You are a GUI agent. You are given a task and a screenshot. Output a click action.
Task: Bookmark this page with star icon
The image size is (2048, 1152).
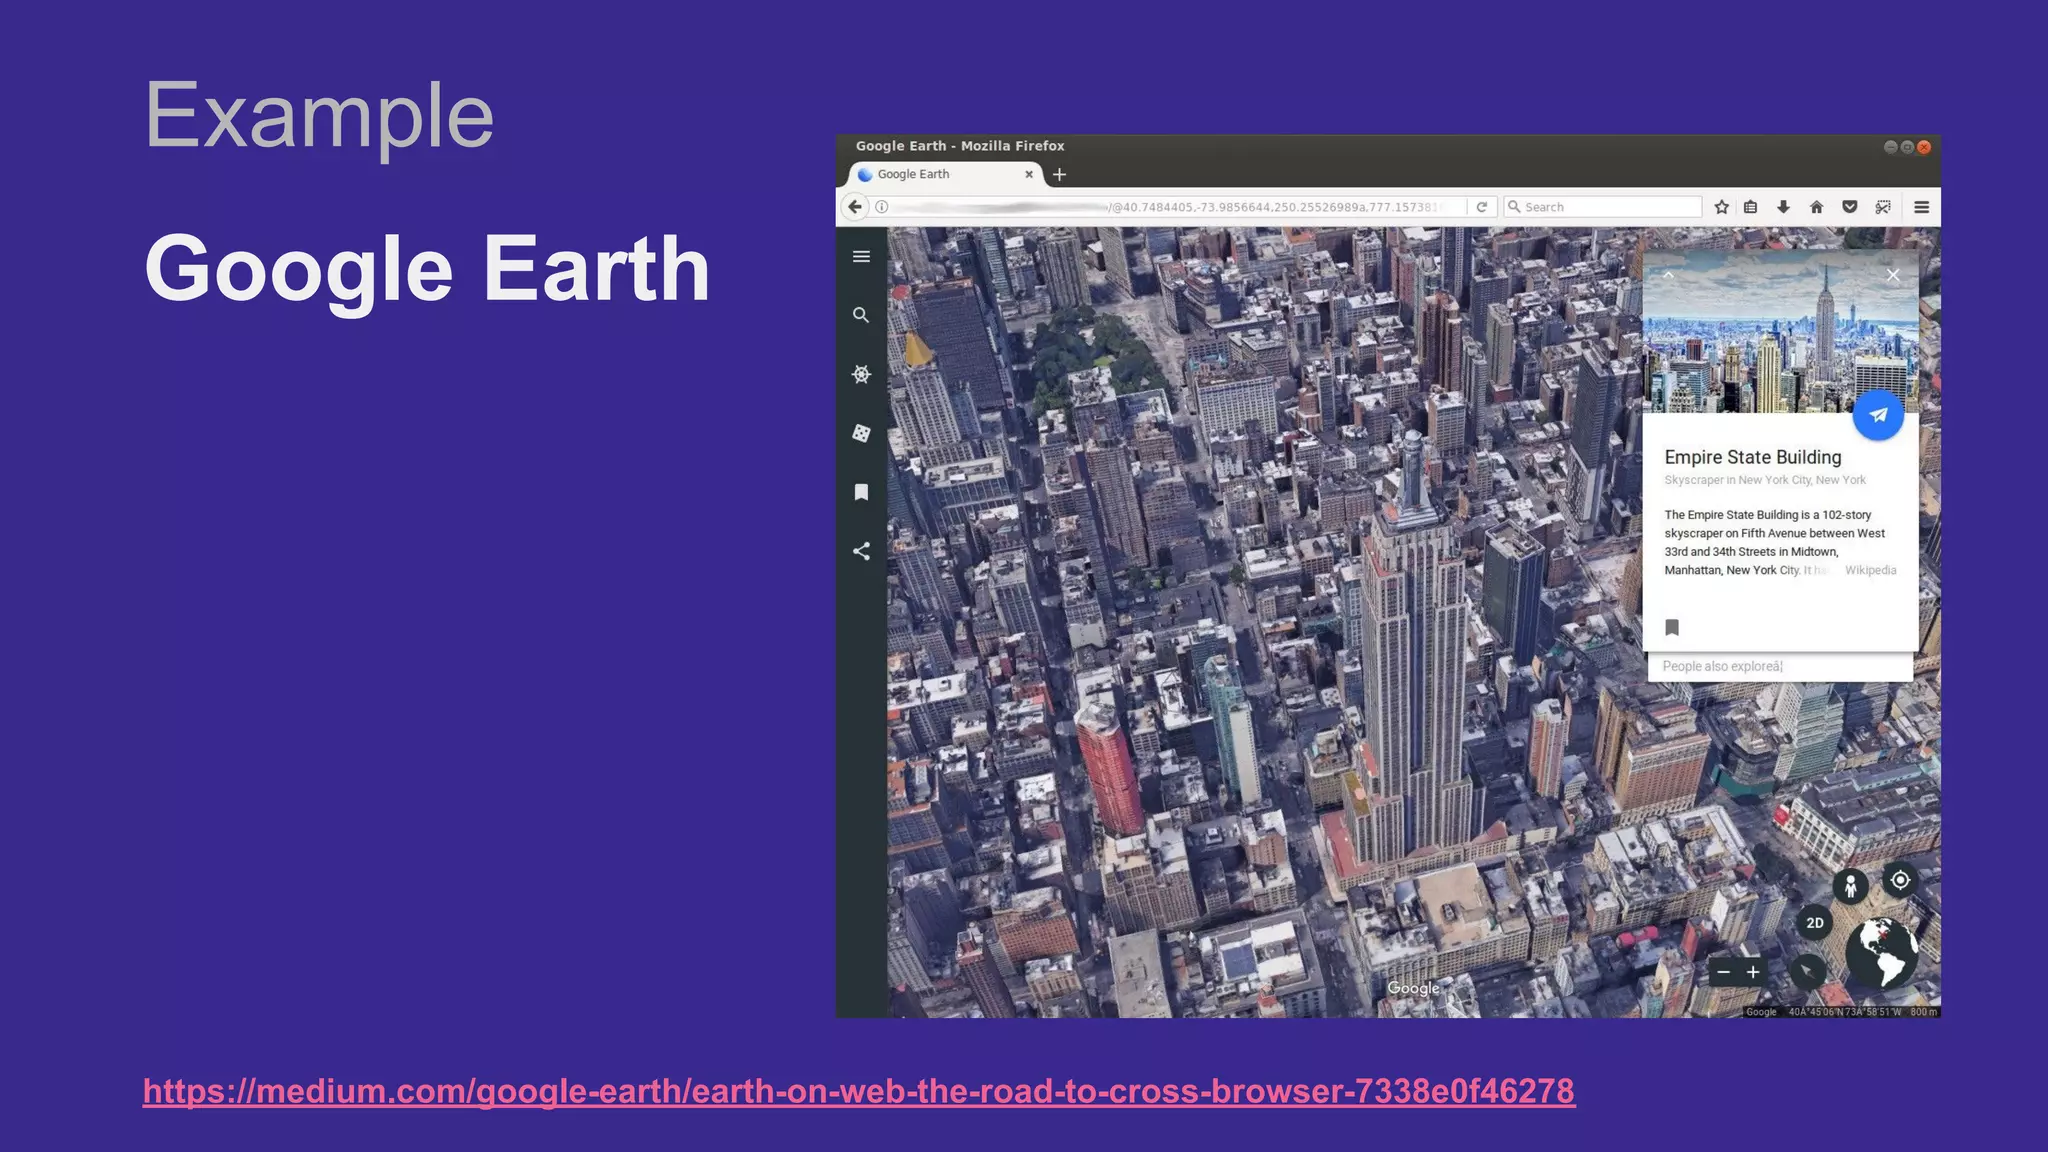coord(1721,207)
